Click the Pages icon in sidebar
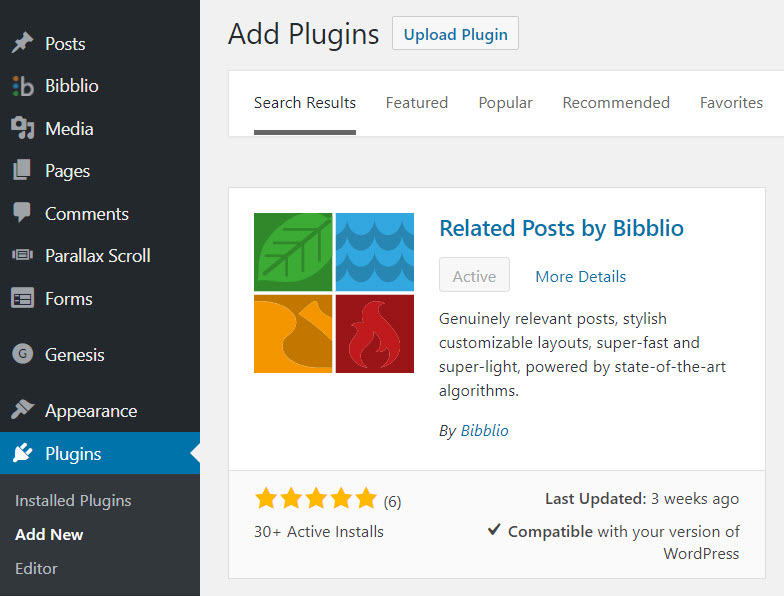 point(22,170)
